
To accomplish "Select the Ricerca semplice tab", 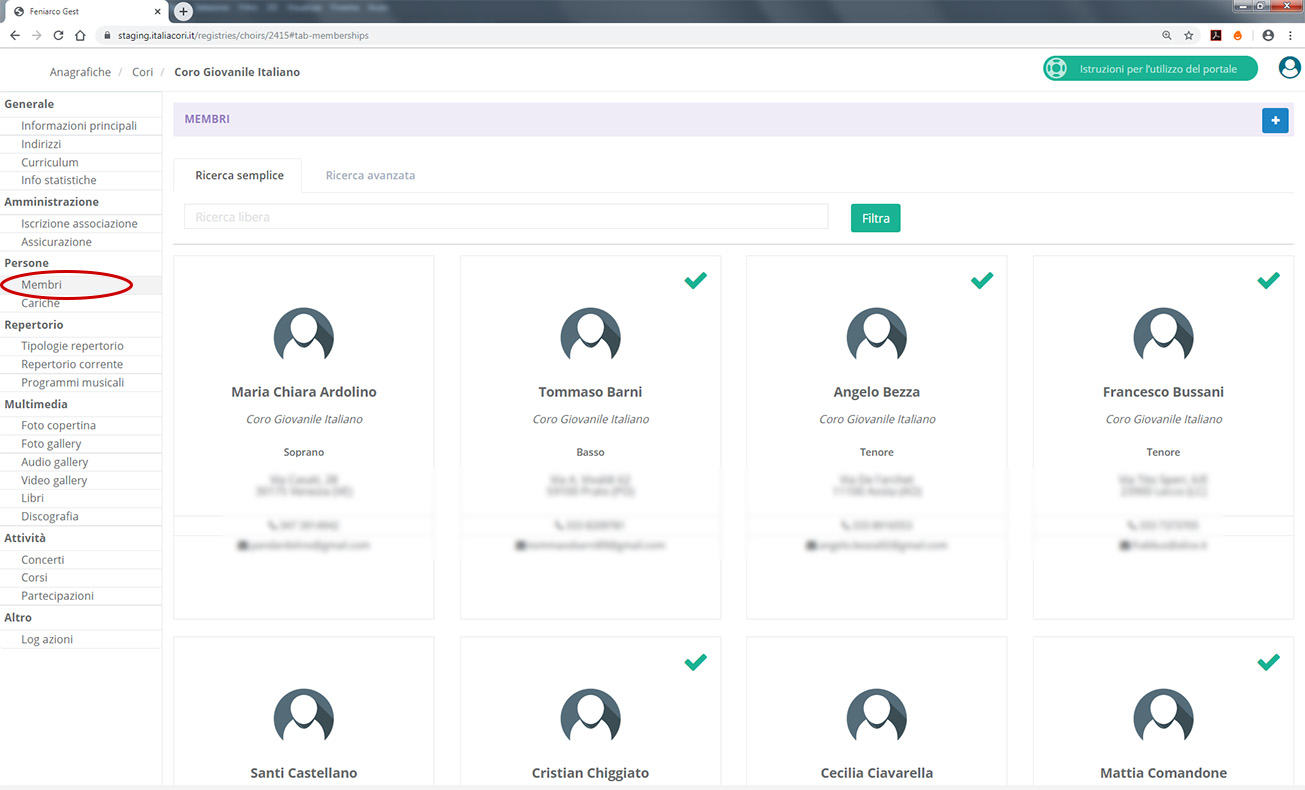I will (239, 175).
